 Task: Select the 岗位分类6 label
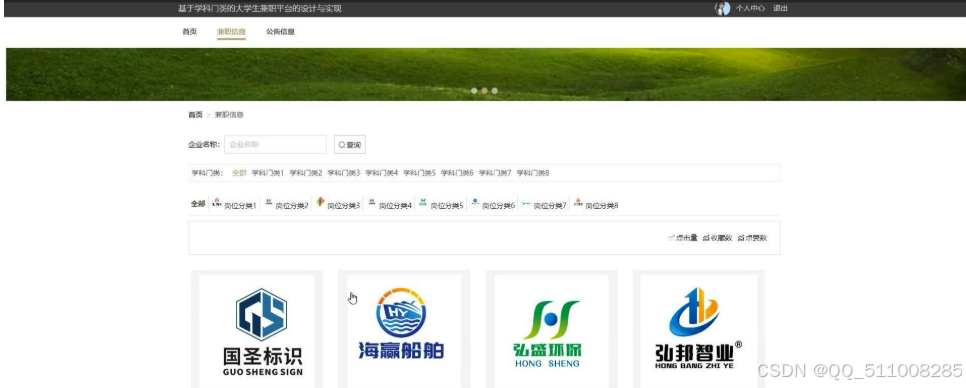point(498,206)
